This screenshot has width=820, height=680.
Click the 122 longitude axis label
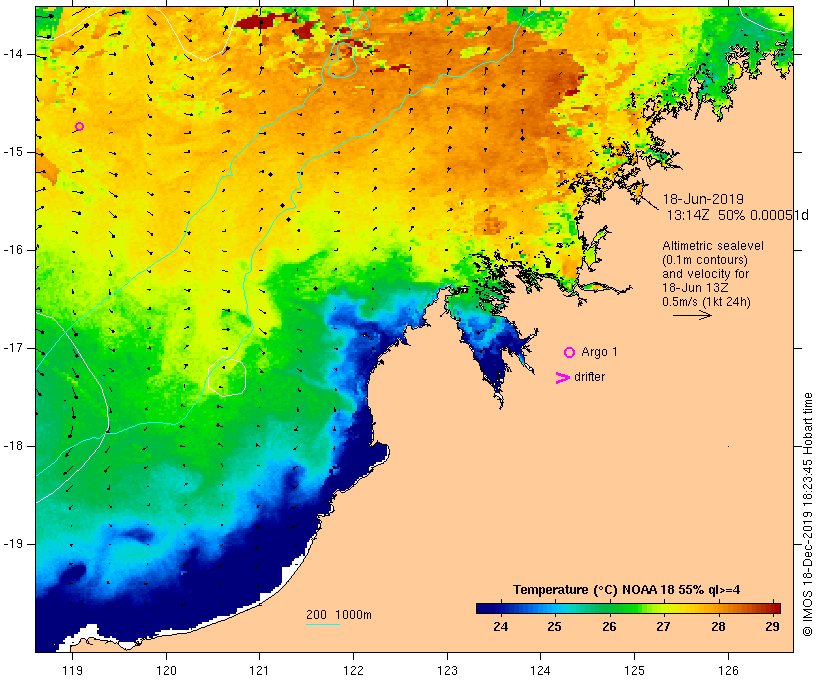pos(354,671)
